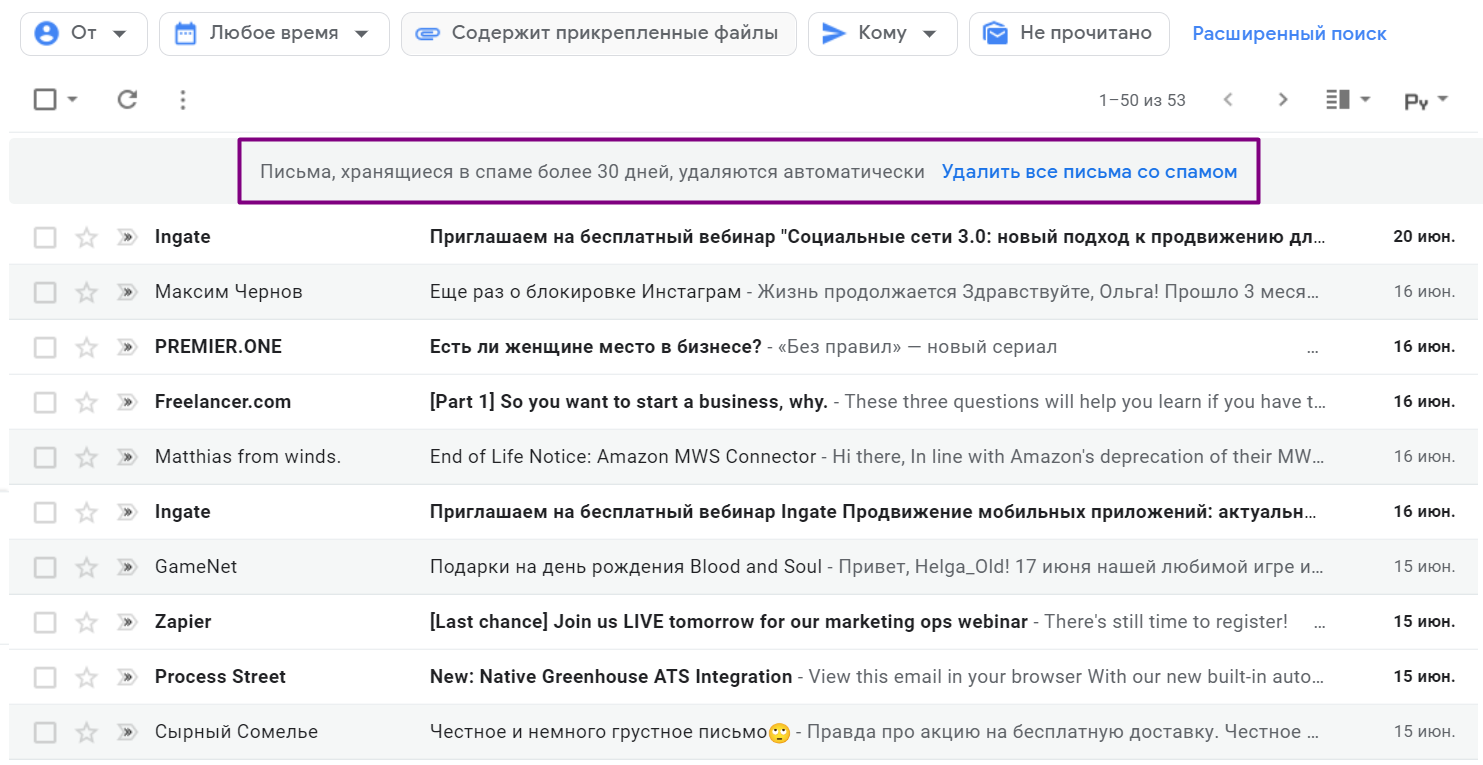The width and height of the screenshot is (1483, 765).
Task: Toggle the 'Не прочитано' filter chip
Action: click(1068, 34)
